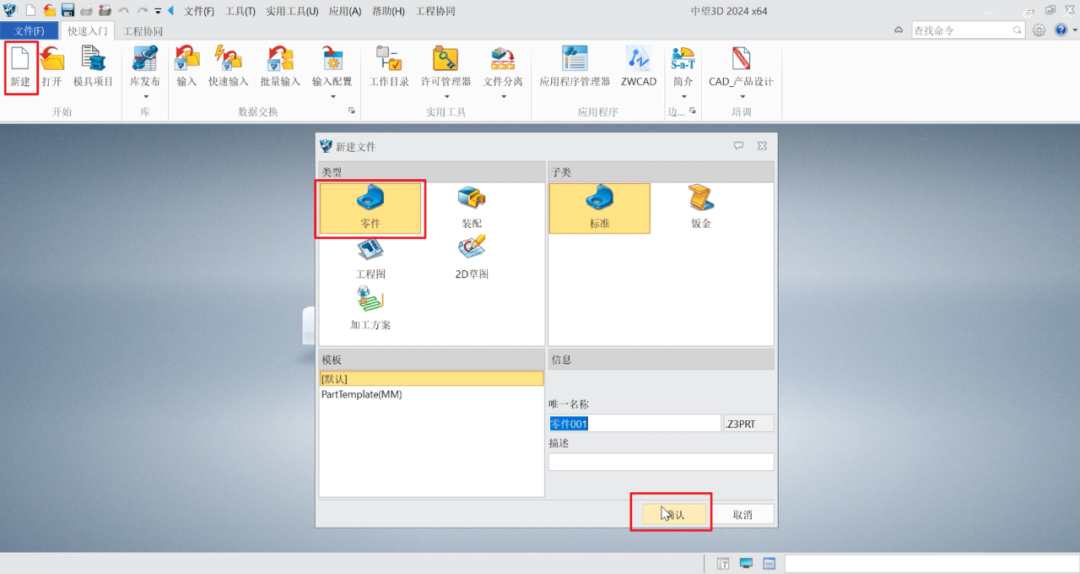Click the 许可管理器 license manager icon
The image size is (1080, 574).
click(446, 66)
